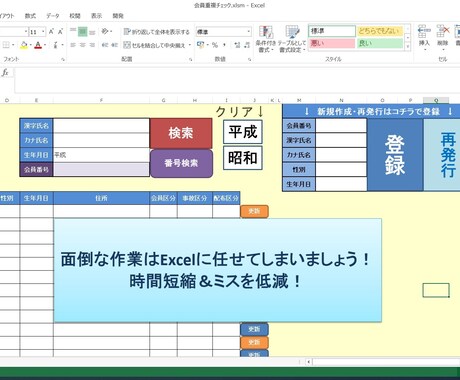The width and height of the screenshot is (460, 380).
Task: Expand the cell styles gallery more arrow
Action: click(407, 47)
